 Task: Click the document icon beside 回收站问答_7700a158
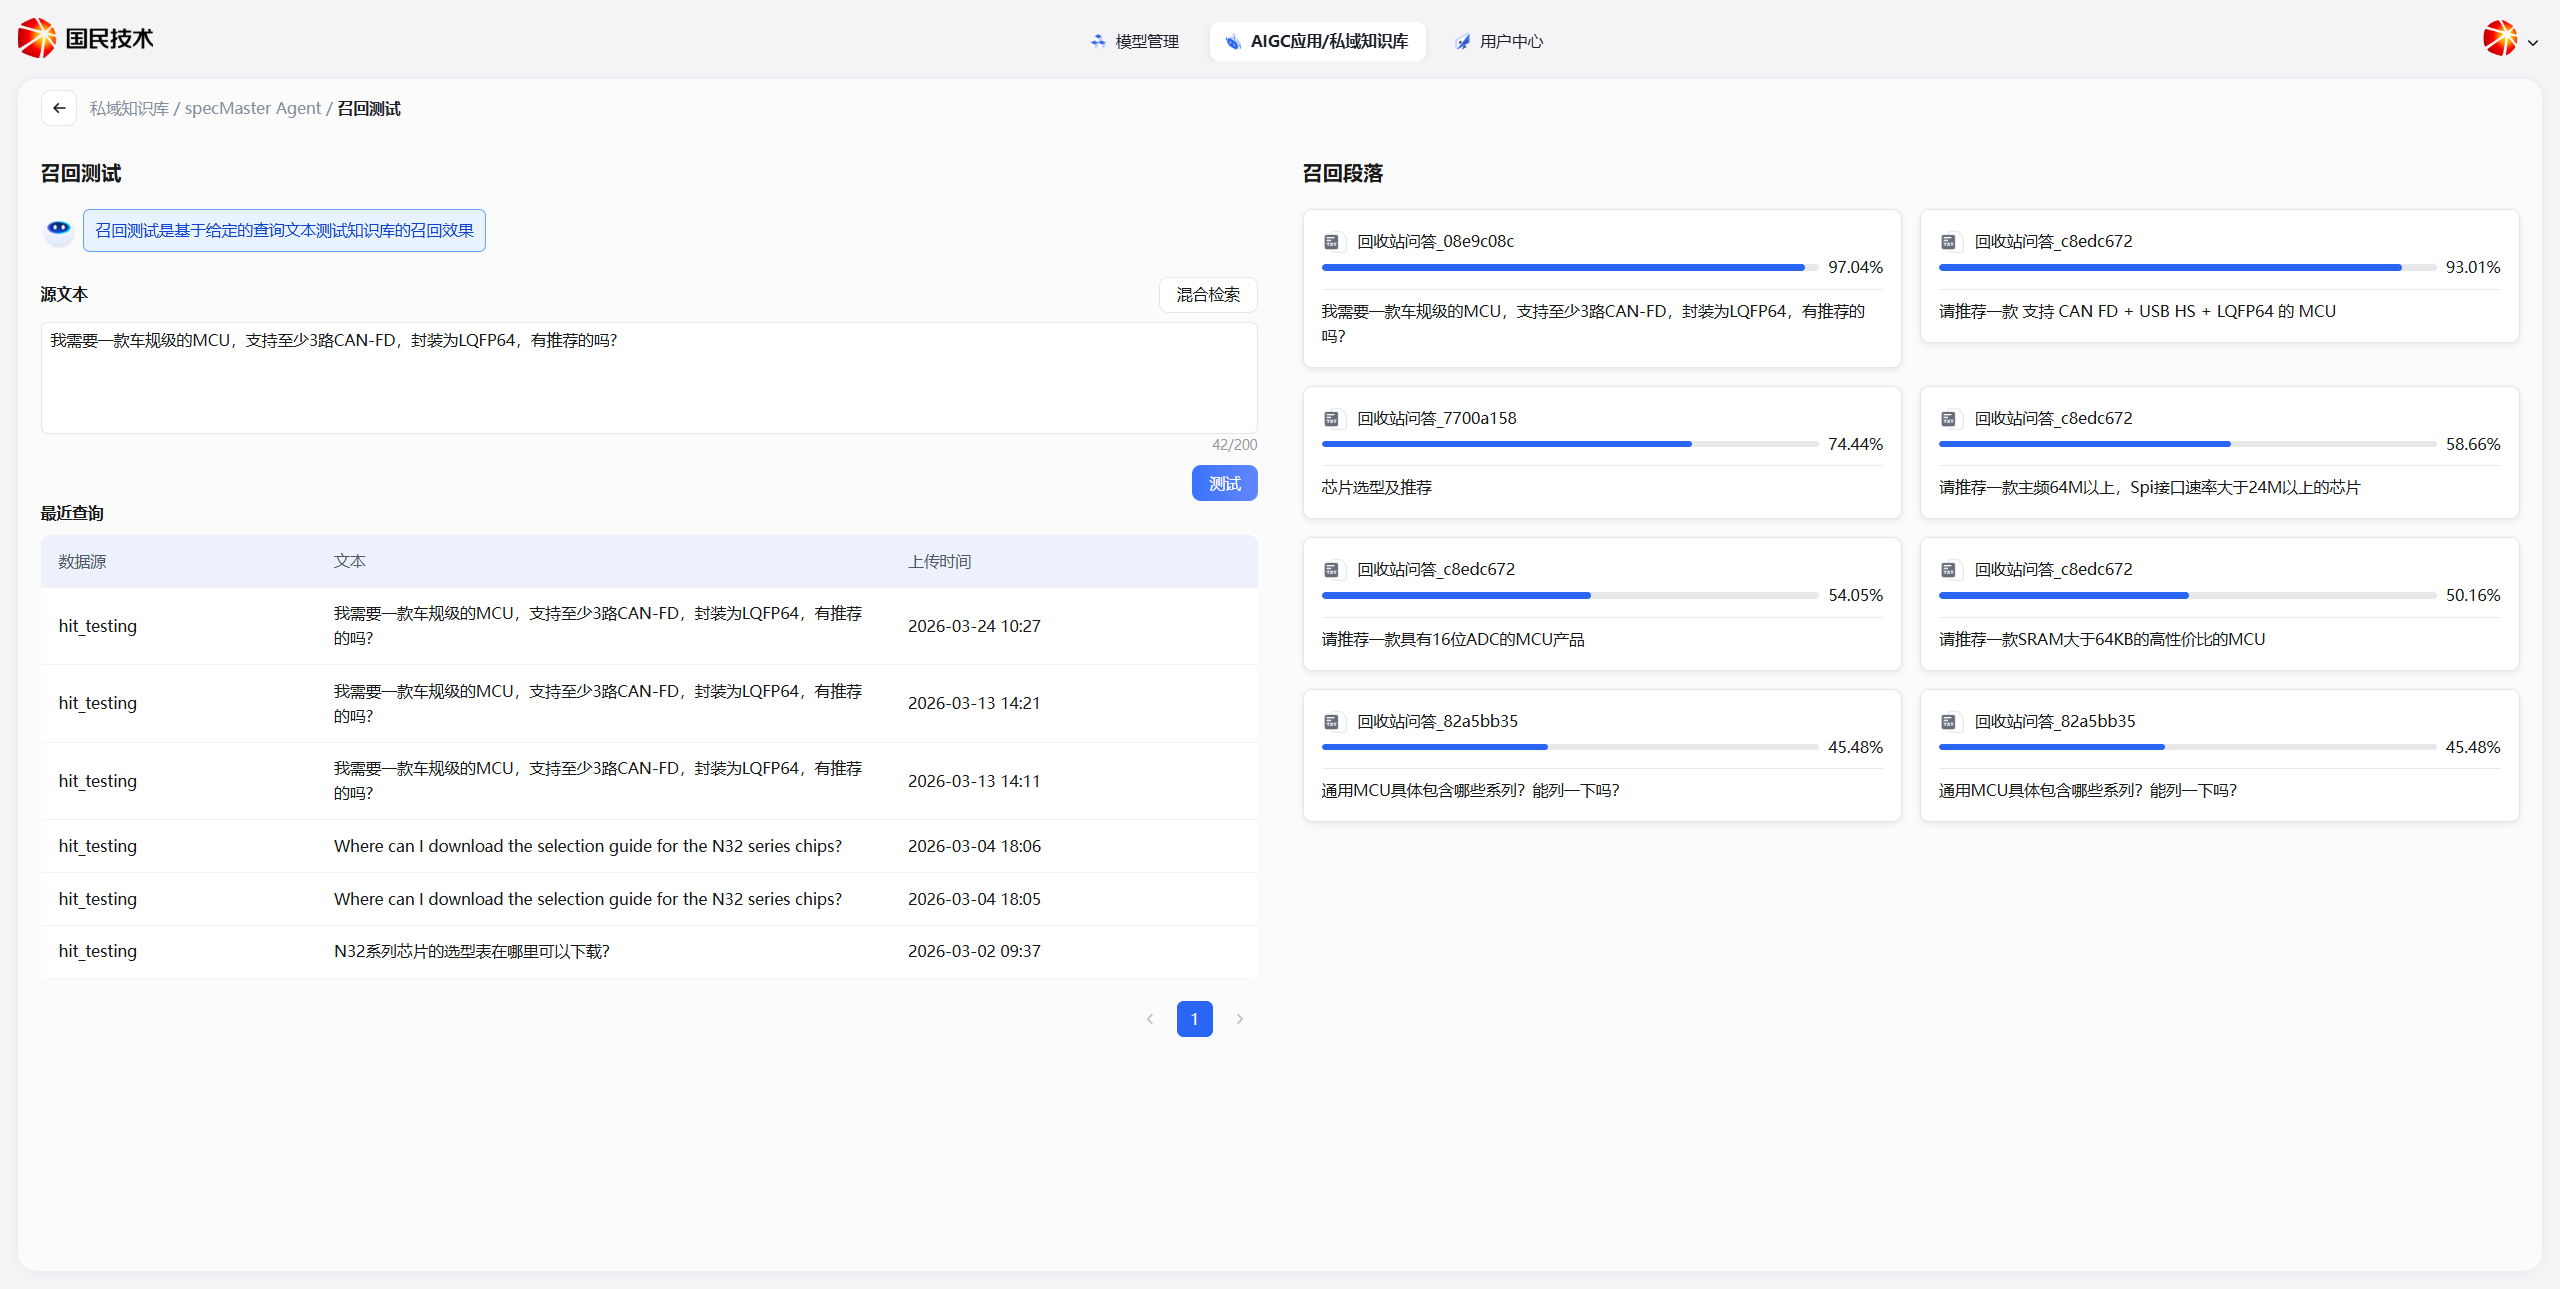[x=1331, y=419]
